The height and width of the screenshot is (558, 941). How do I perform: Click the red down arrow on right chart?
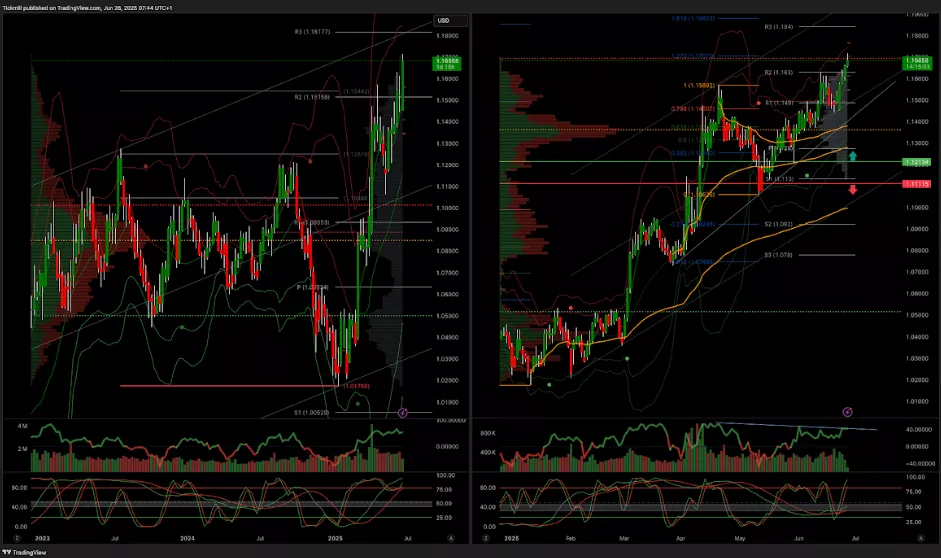pos(852,189)
